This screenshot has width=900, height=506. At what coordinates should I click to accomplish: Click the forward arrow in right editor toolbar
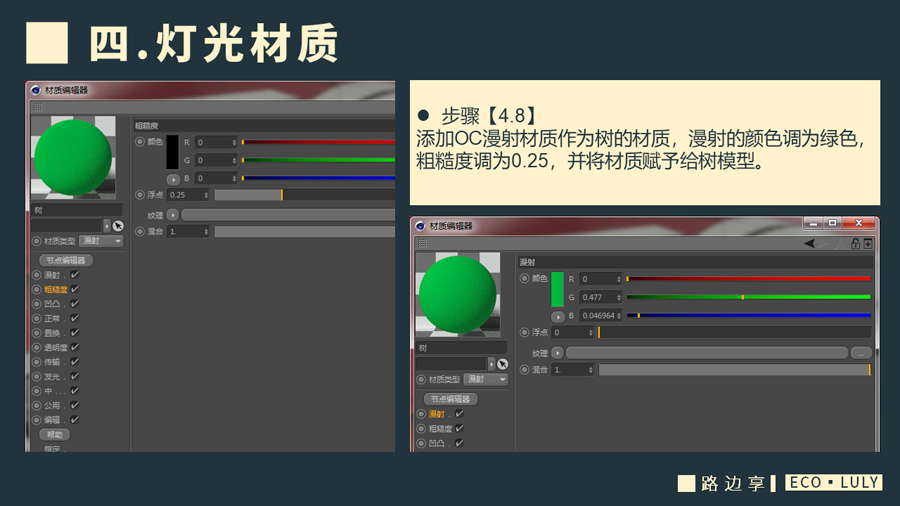pyautogui.click(x=824, y=244)
